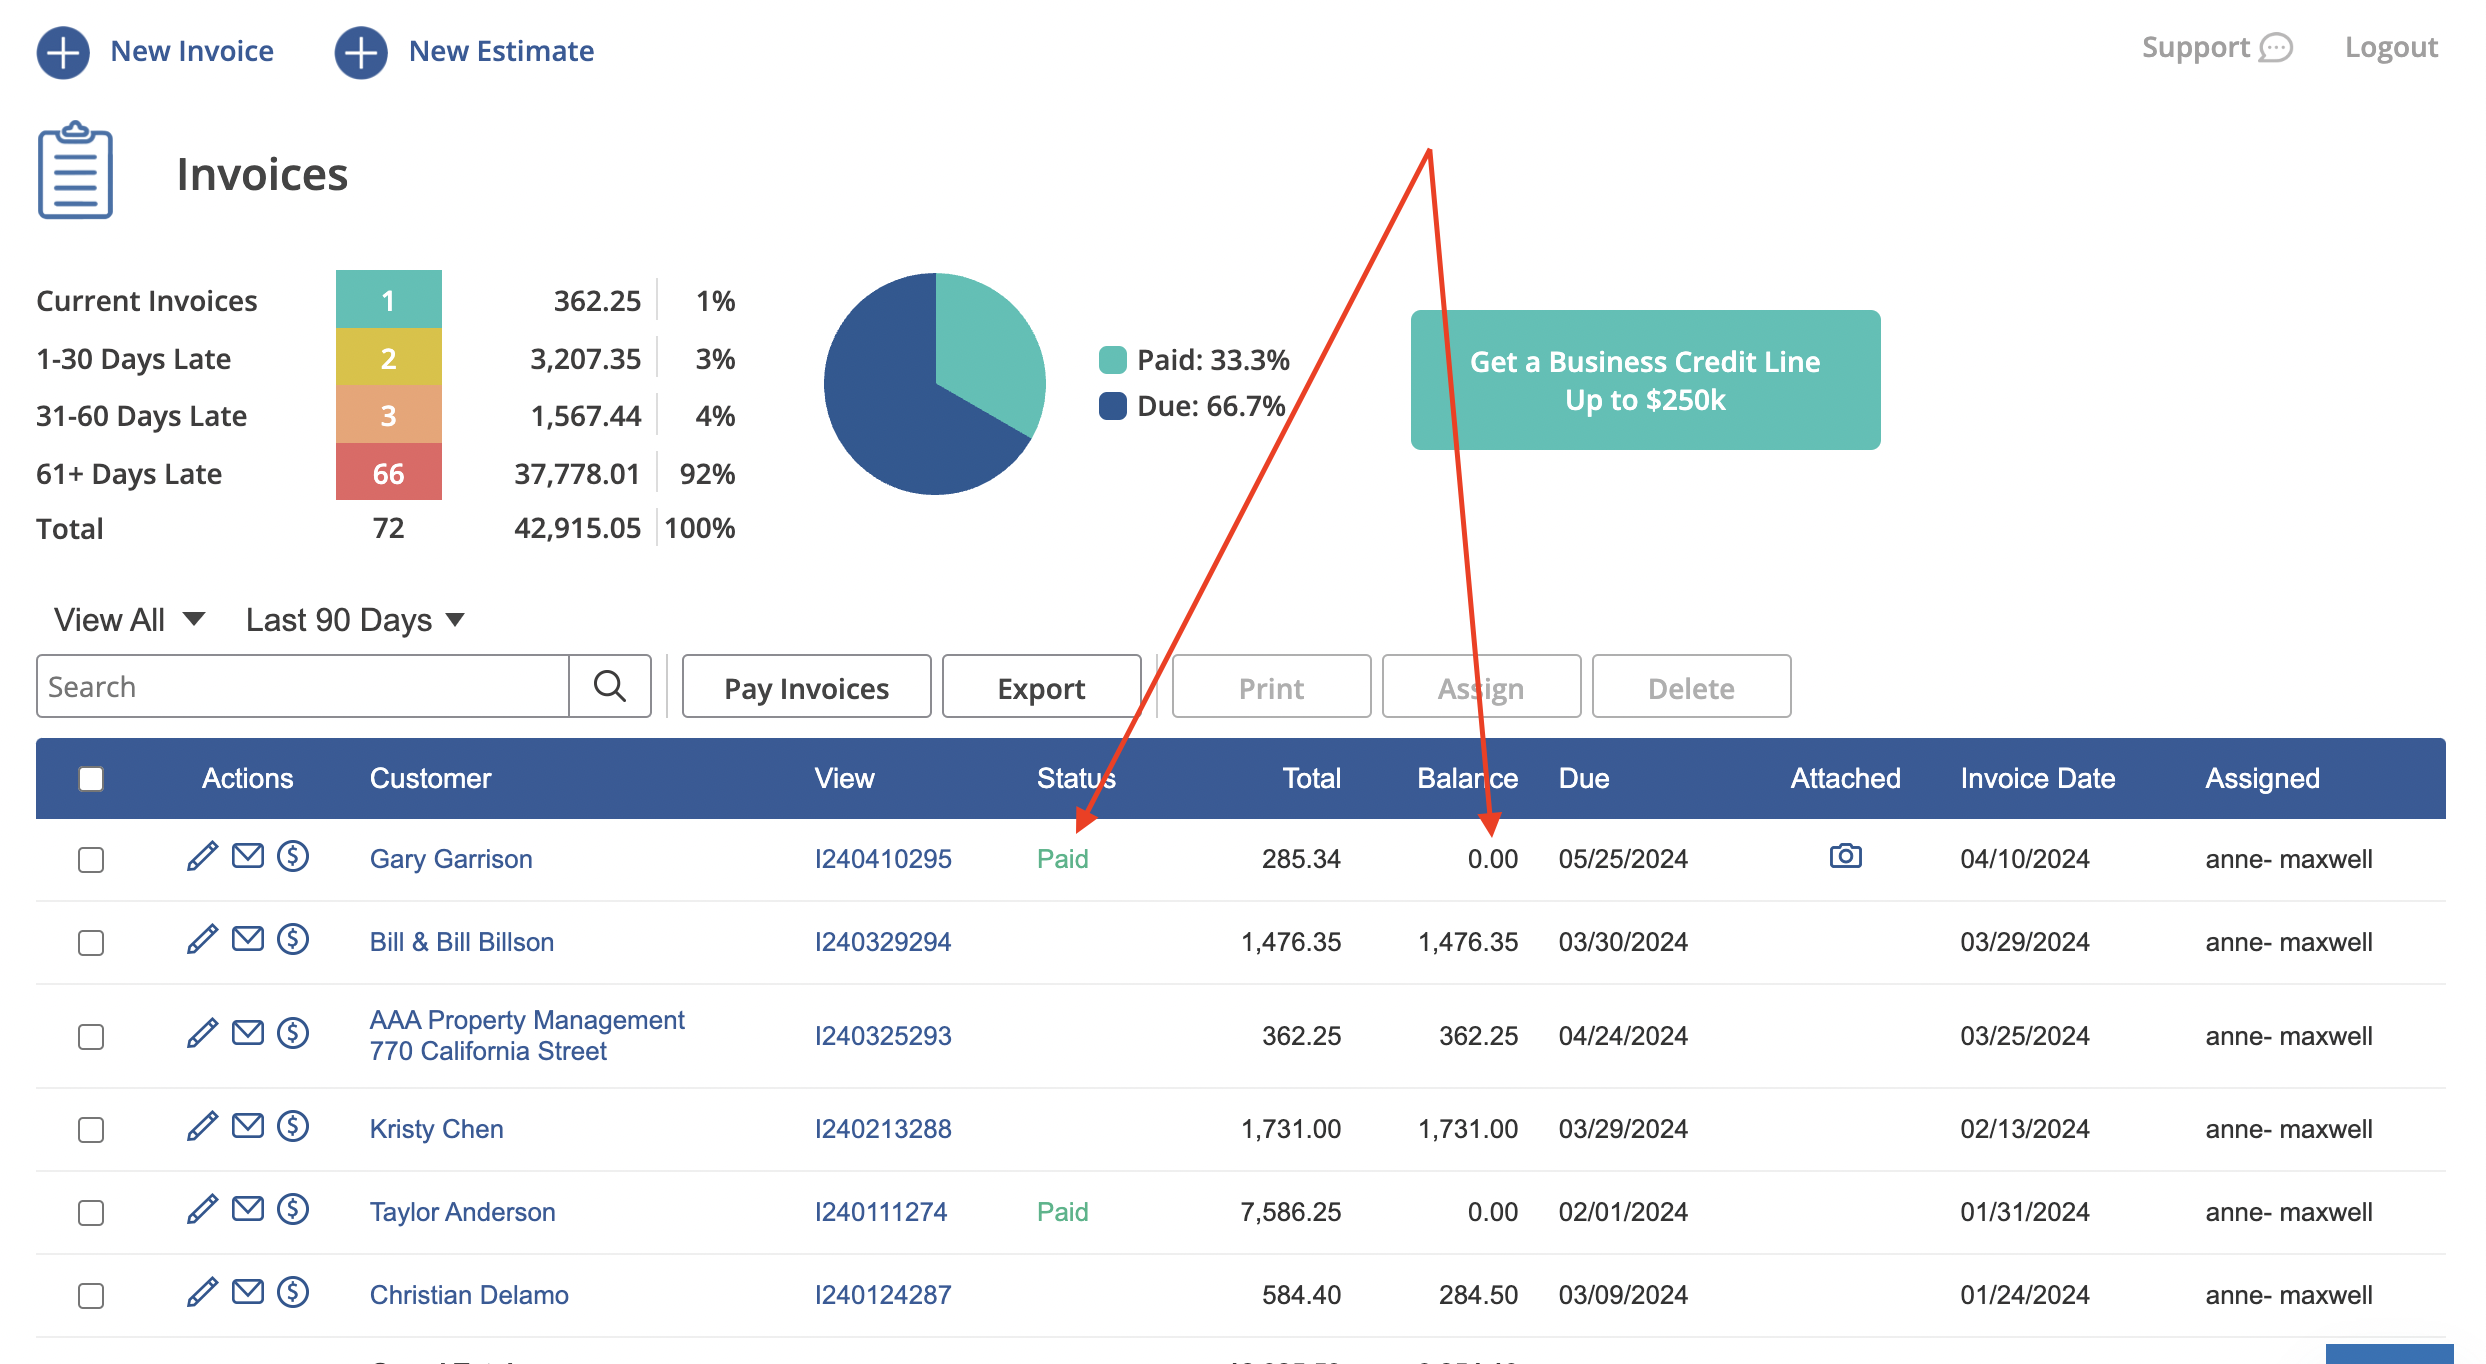Email Kristy Chen invoice envelope icon

(248, 1126)
